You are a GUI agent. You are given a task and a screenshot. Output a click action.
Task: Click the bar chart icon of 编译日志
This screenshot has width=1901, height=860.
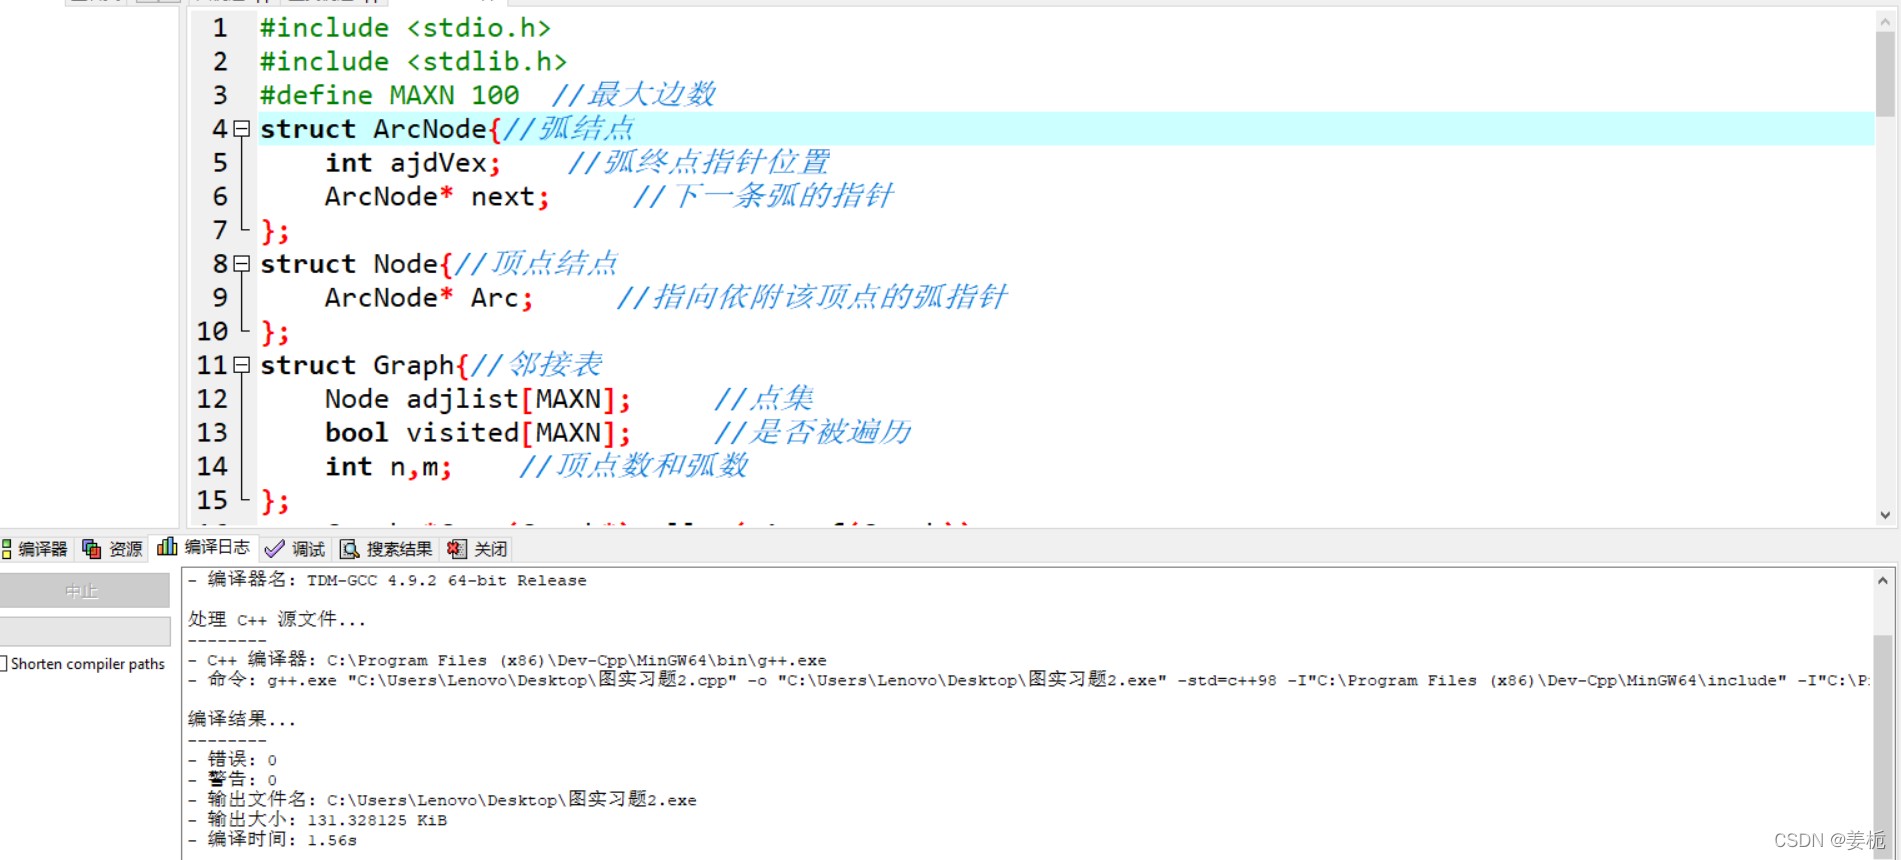[167, 547]
